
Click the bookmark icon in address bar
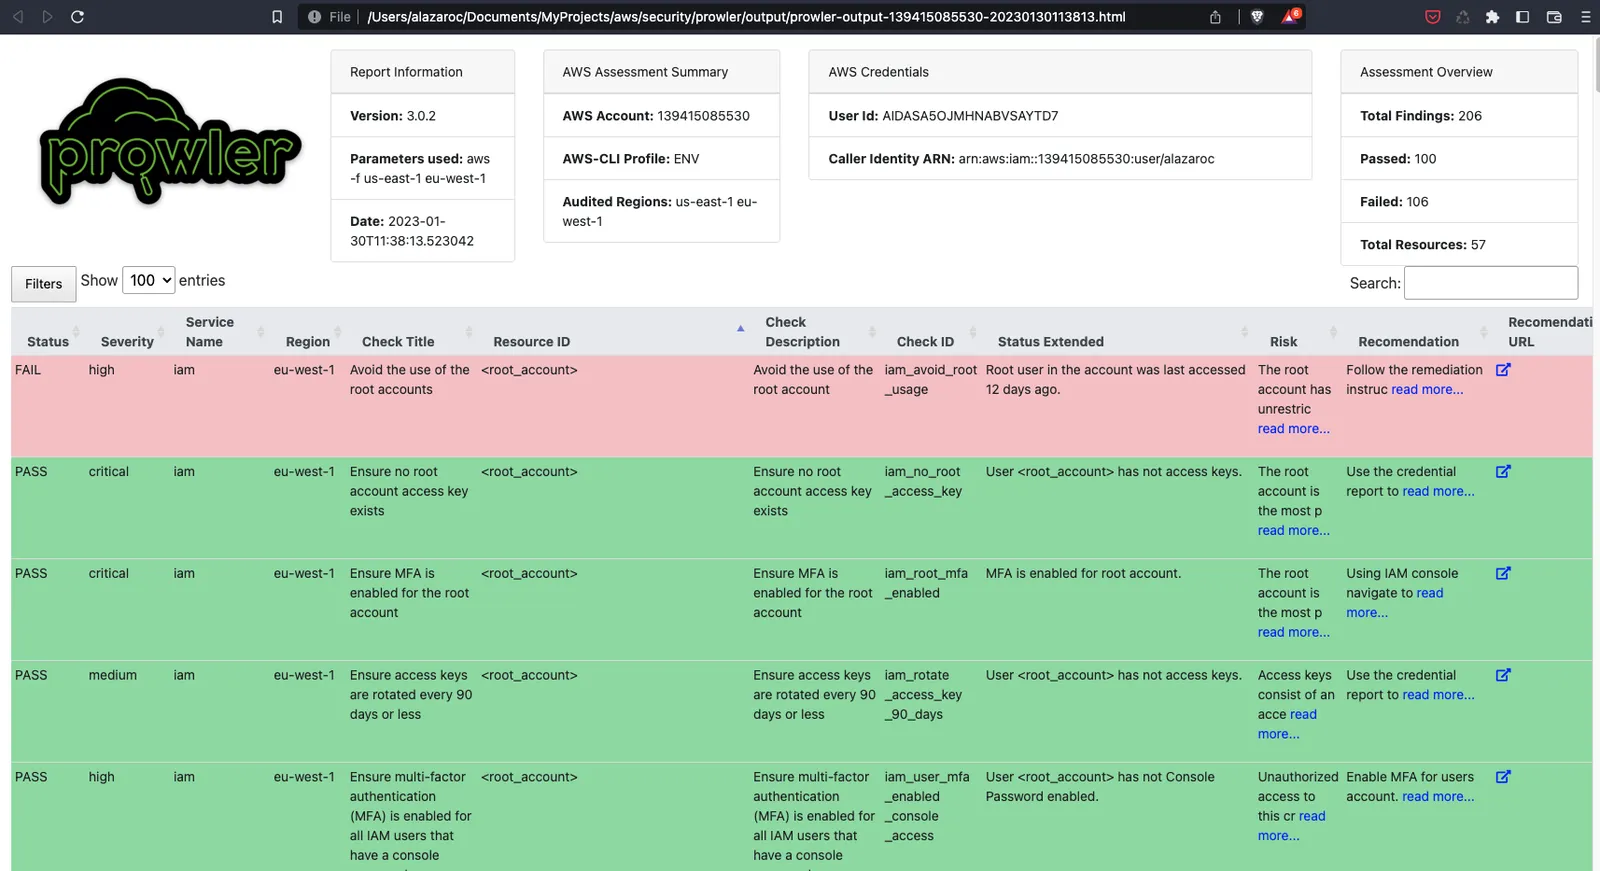(x=277, y=17)
